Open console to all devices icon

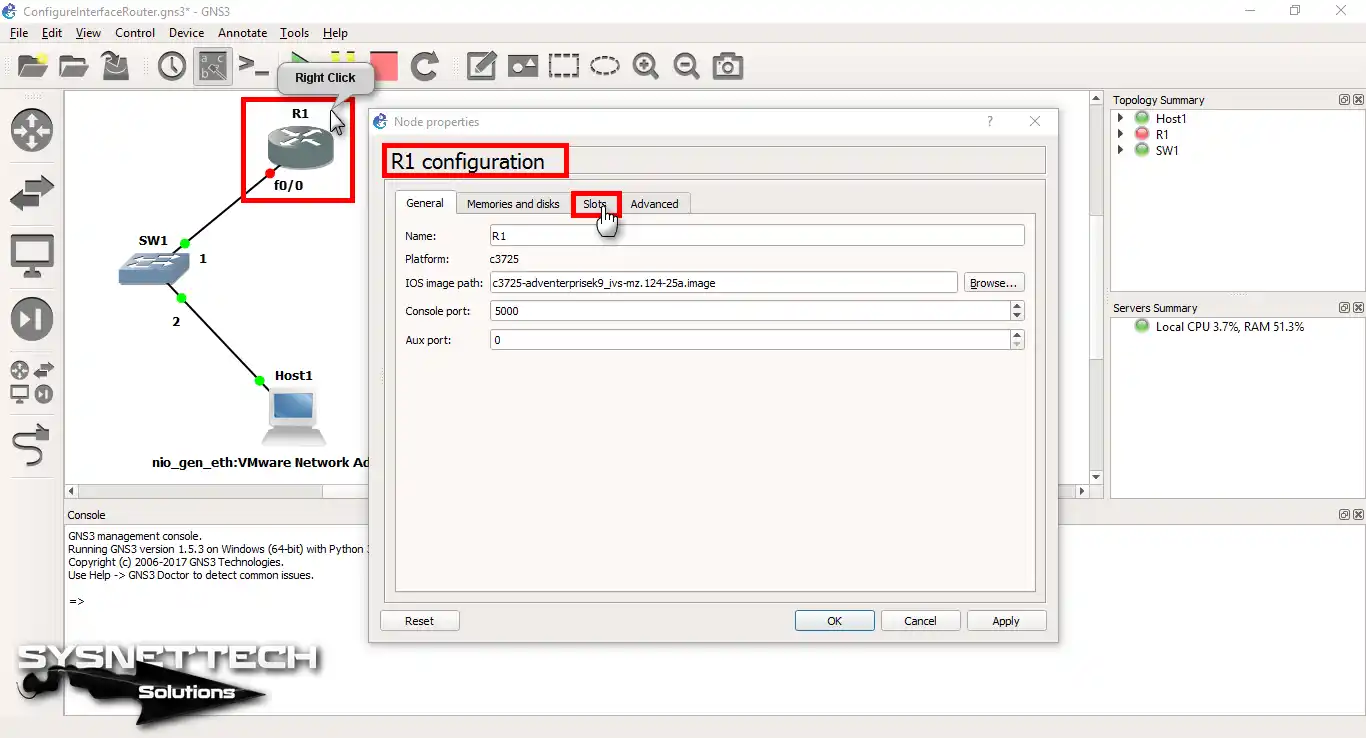pos(254,67)
